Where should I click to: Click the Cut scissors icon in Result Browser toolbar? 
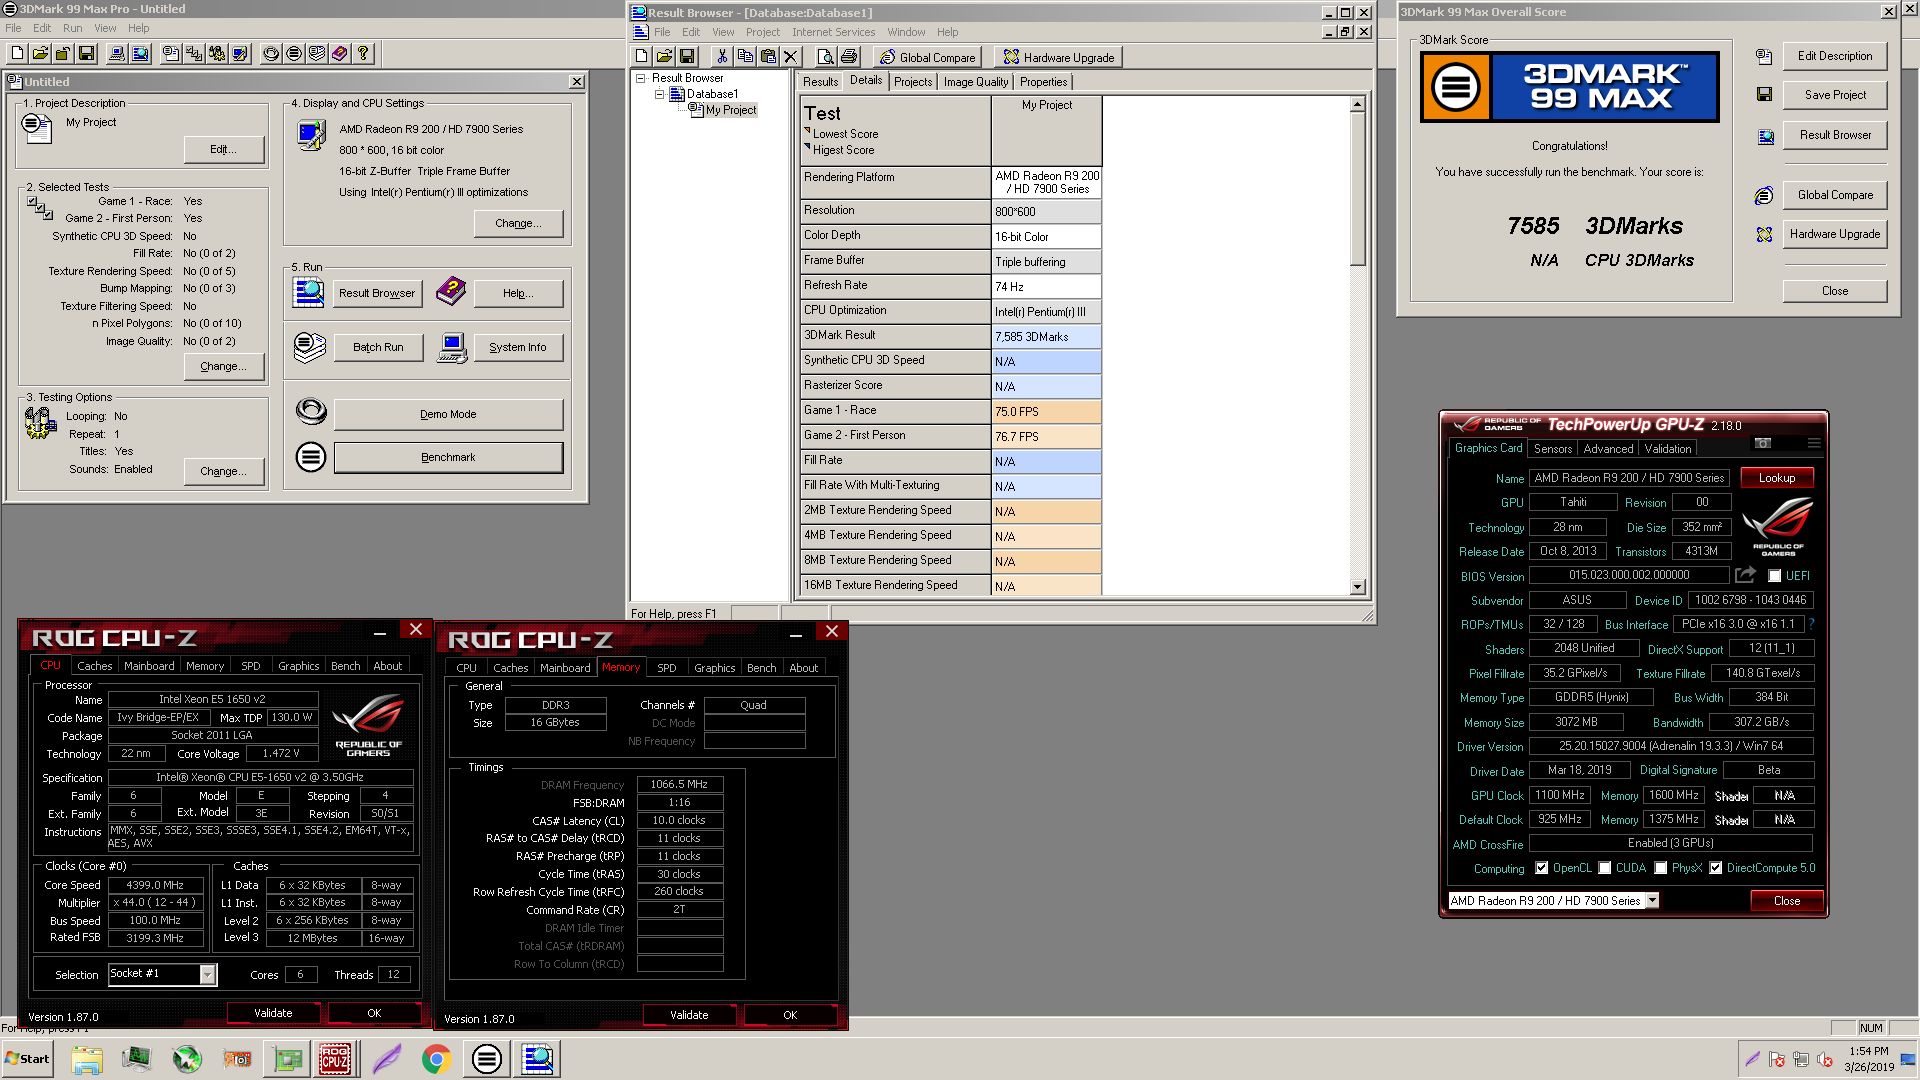point(722,57)
